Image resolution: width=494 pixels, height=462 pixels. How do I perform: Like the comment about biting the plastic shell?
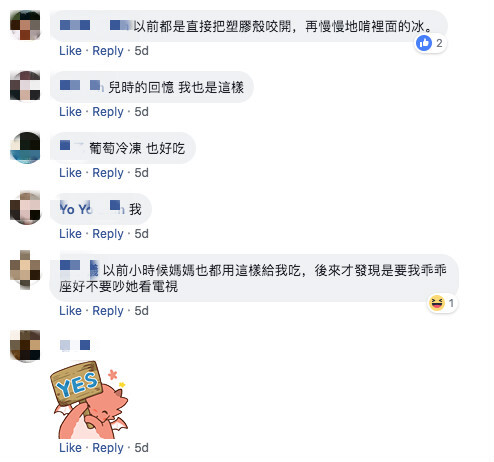[70, 51]
